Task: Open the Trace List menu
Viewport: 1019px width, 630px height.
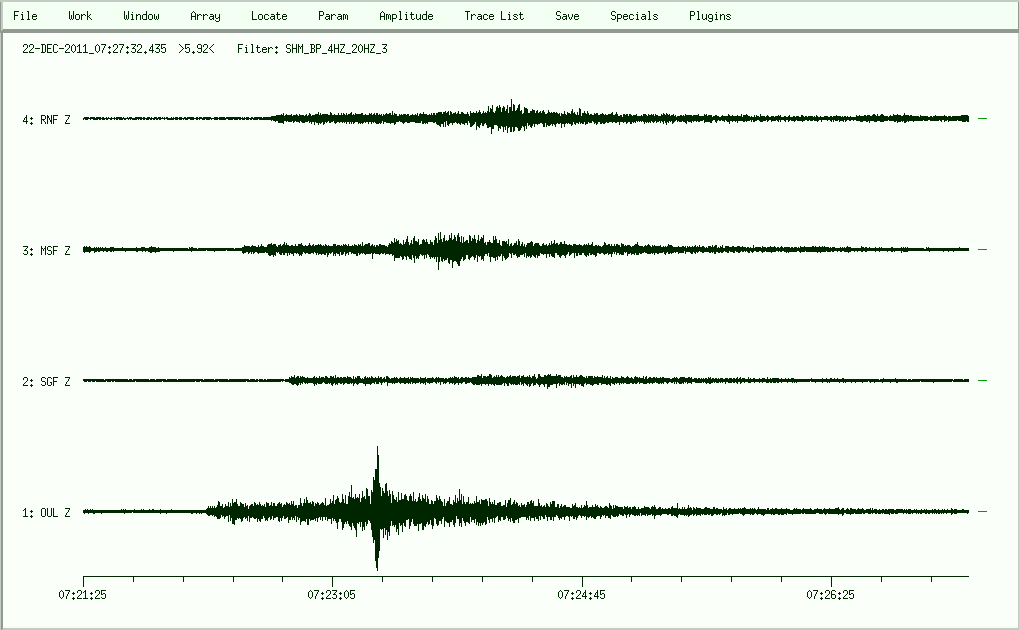Action: click(494, 16)
